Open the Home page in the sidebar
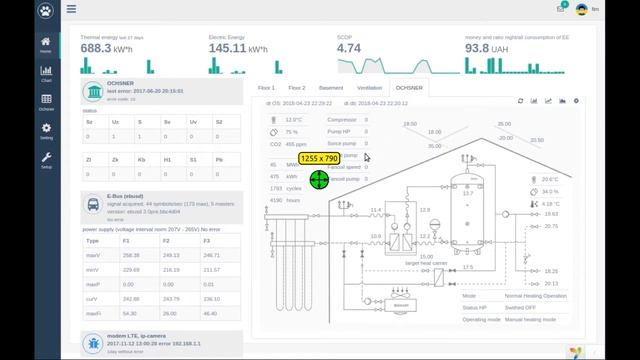This screenshot has height=360, width=640. pos(46,44)
